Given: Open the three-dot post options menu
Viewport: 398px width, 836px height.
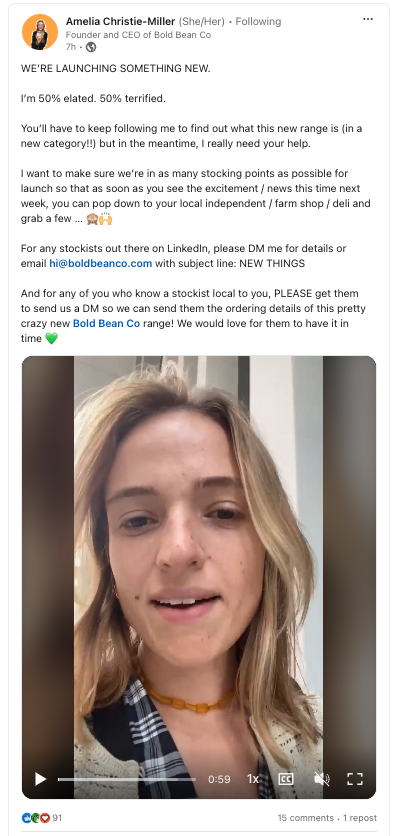Looking at the screenshot, I should point(368,19).
